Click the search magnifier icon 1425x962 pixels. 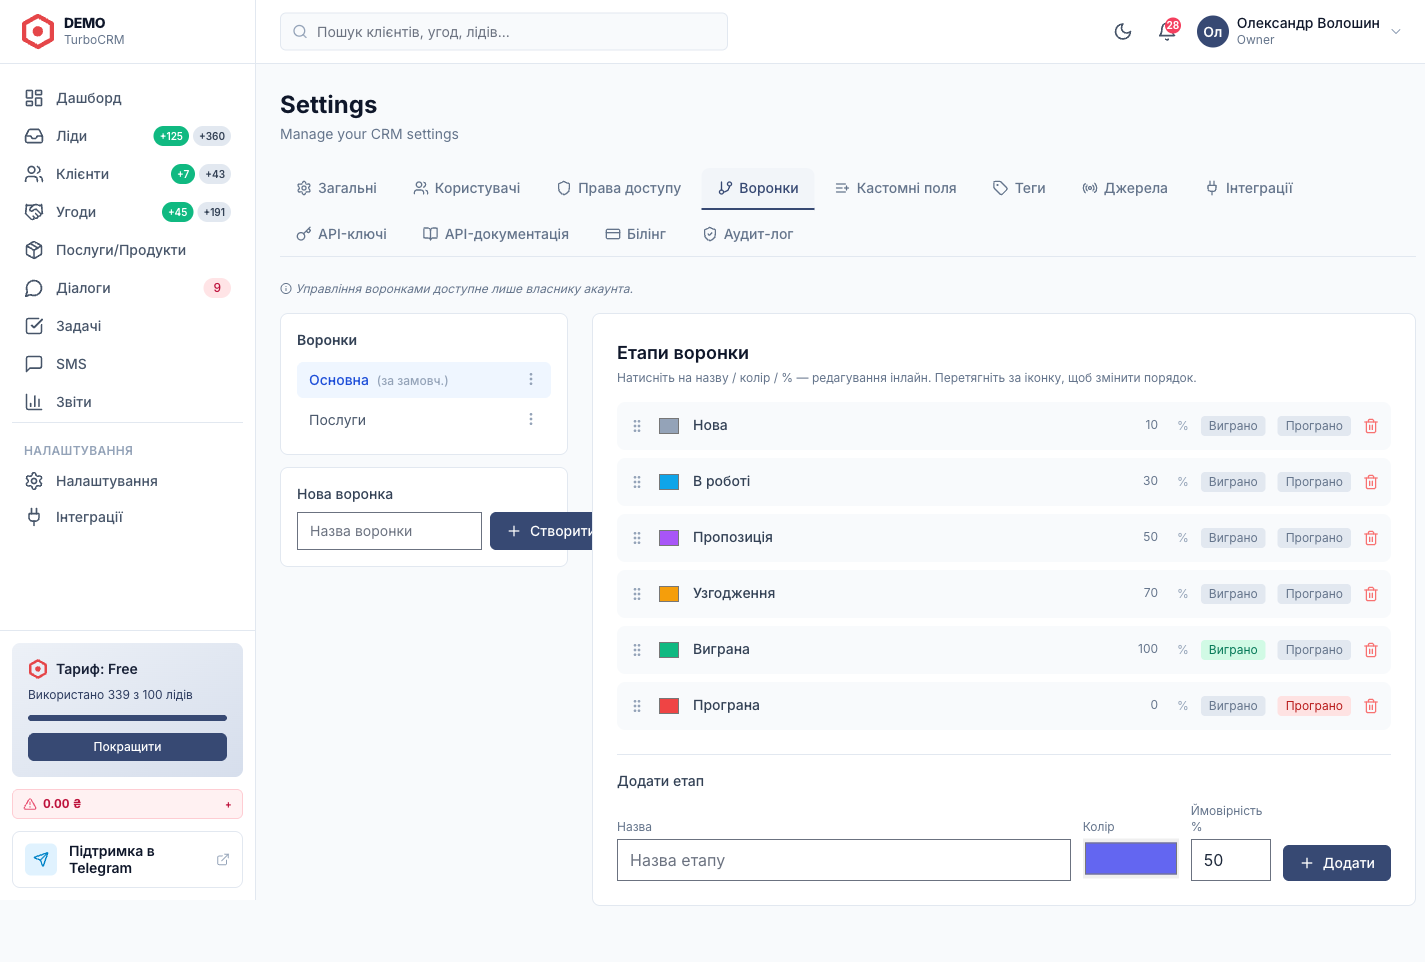point(300,32)
